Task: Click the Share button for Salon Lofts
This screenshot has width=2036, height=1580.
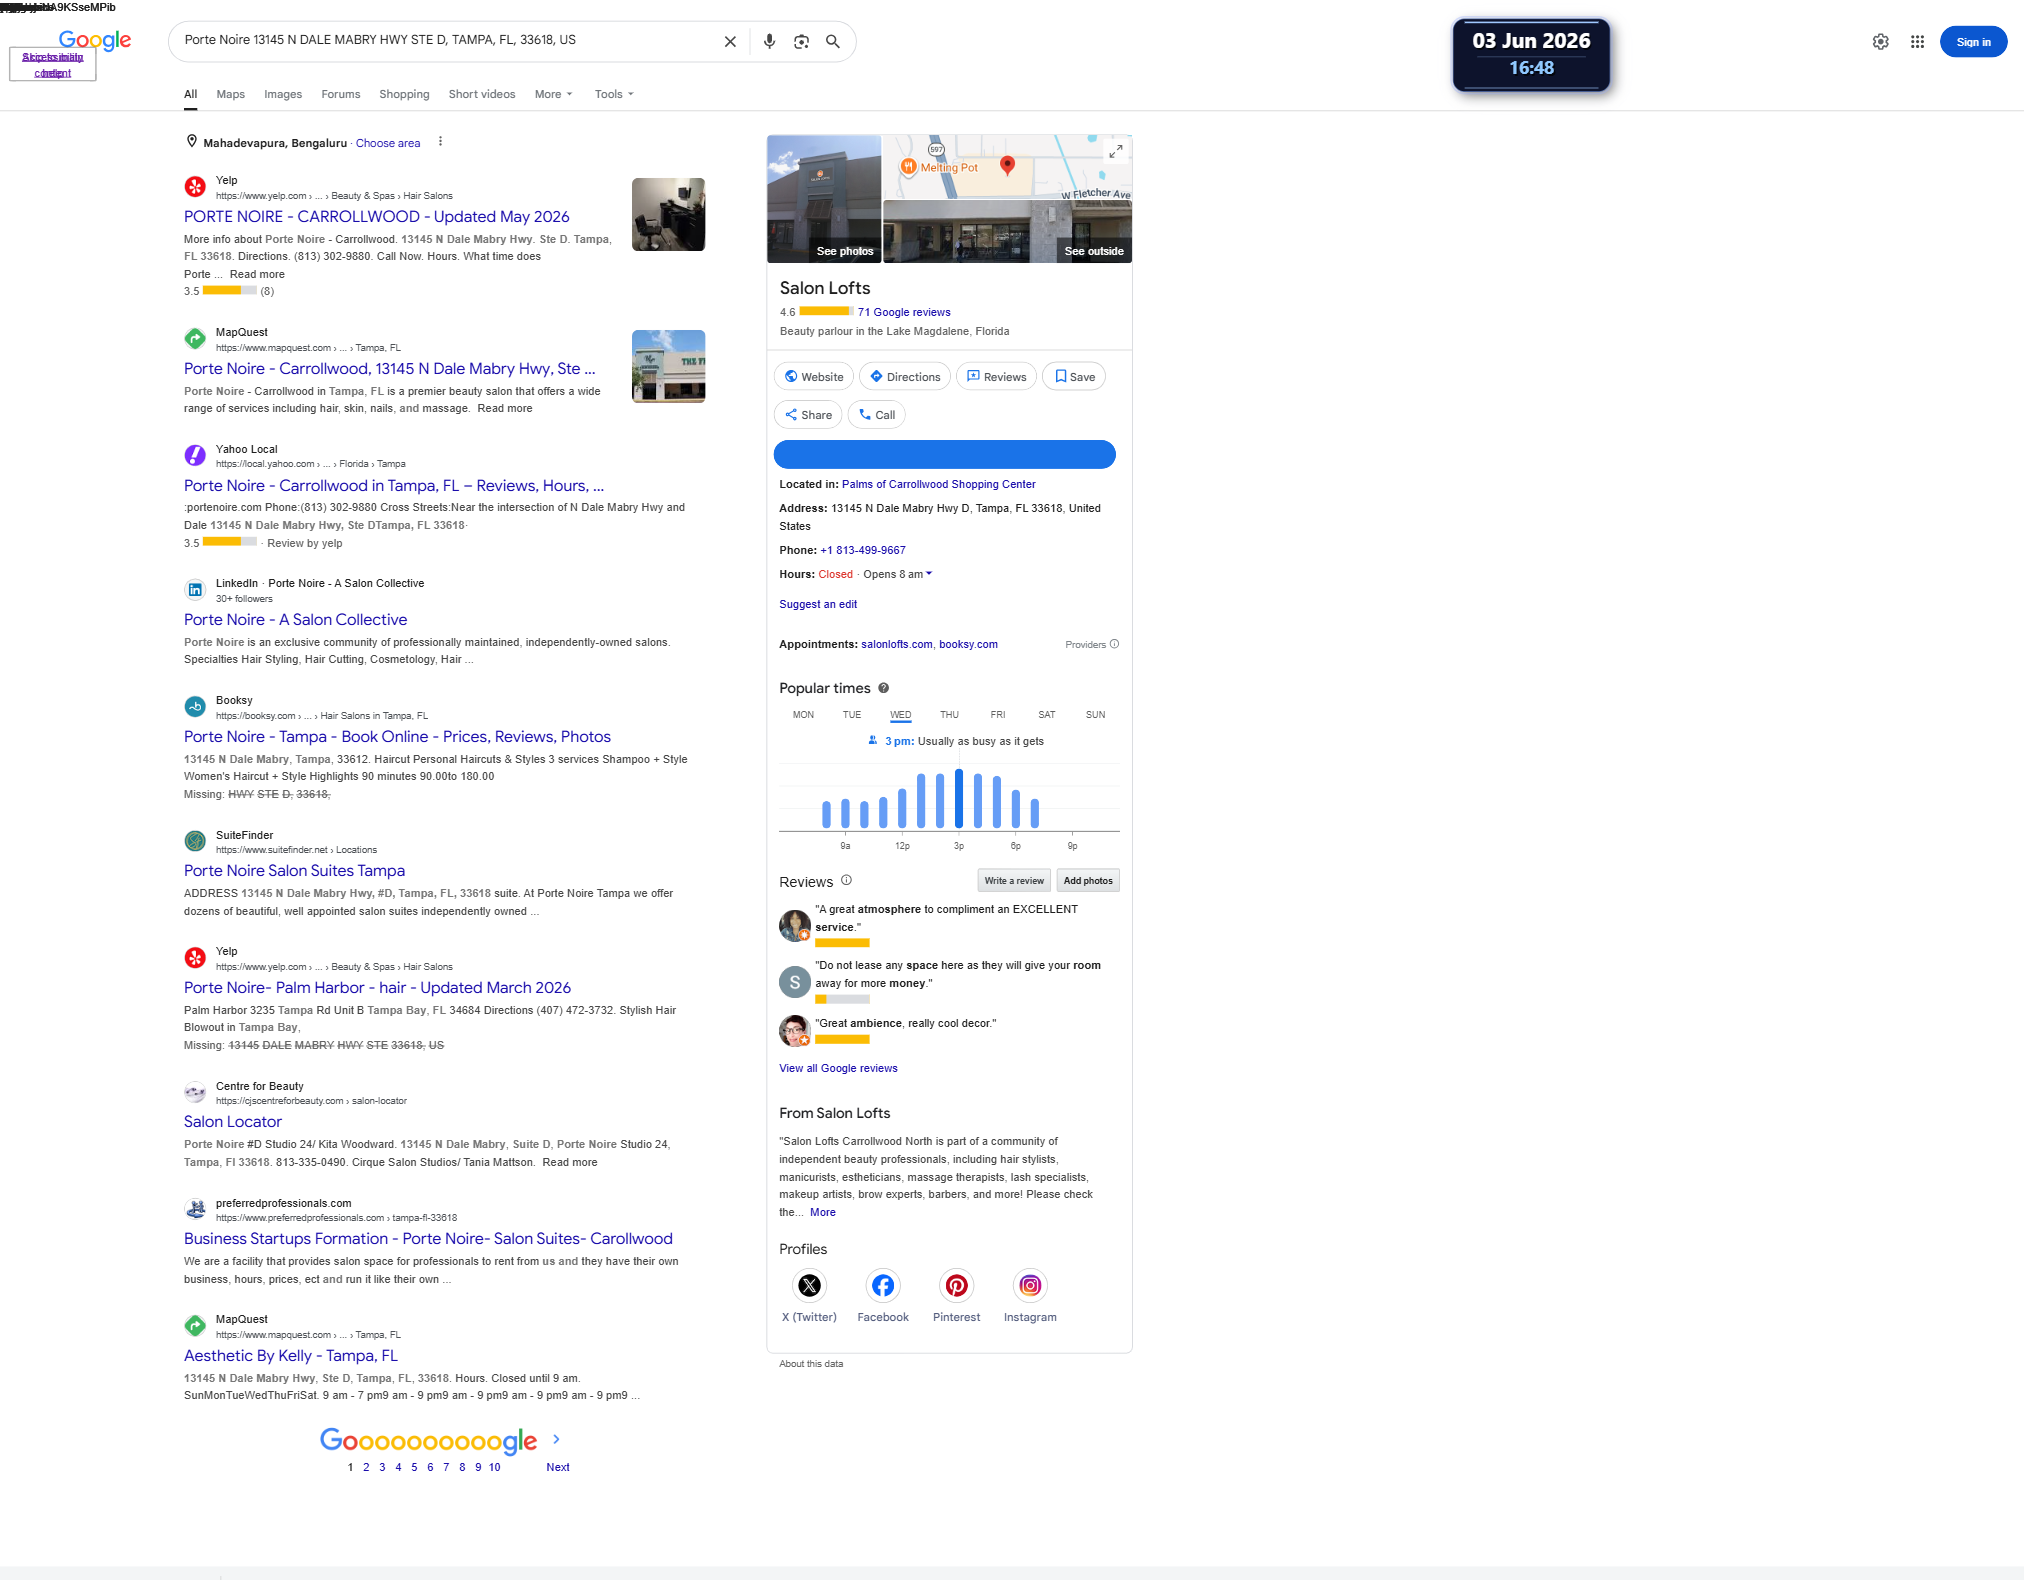Action: pyautogui.click(x=808, y=414)
